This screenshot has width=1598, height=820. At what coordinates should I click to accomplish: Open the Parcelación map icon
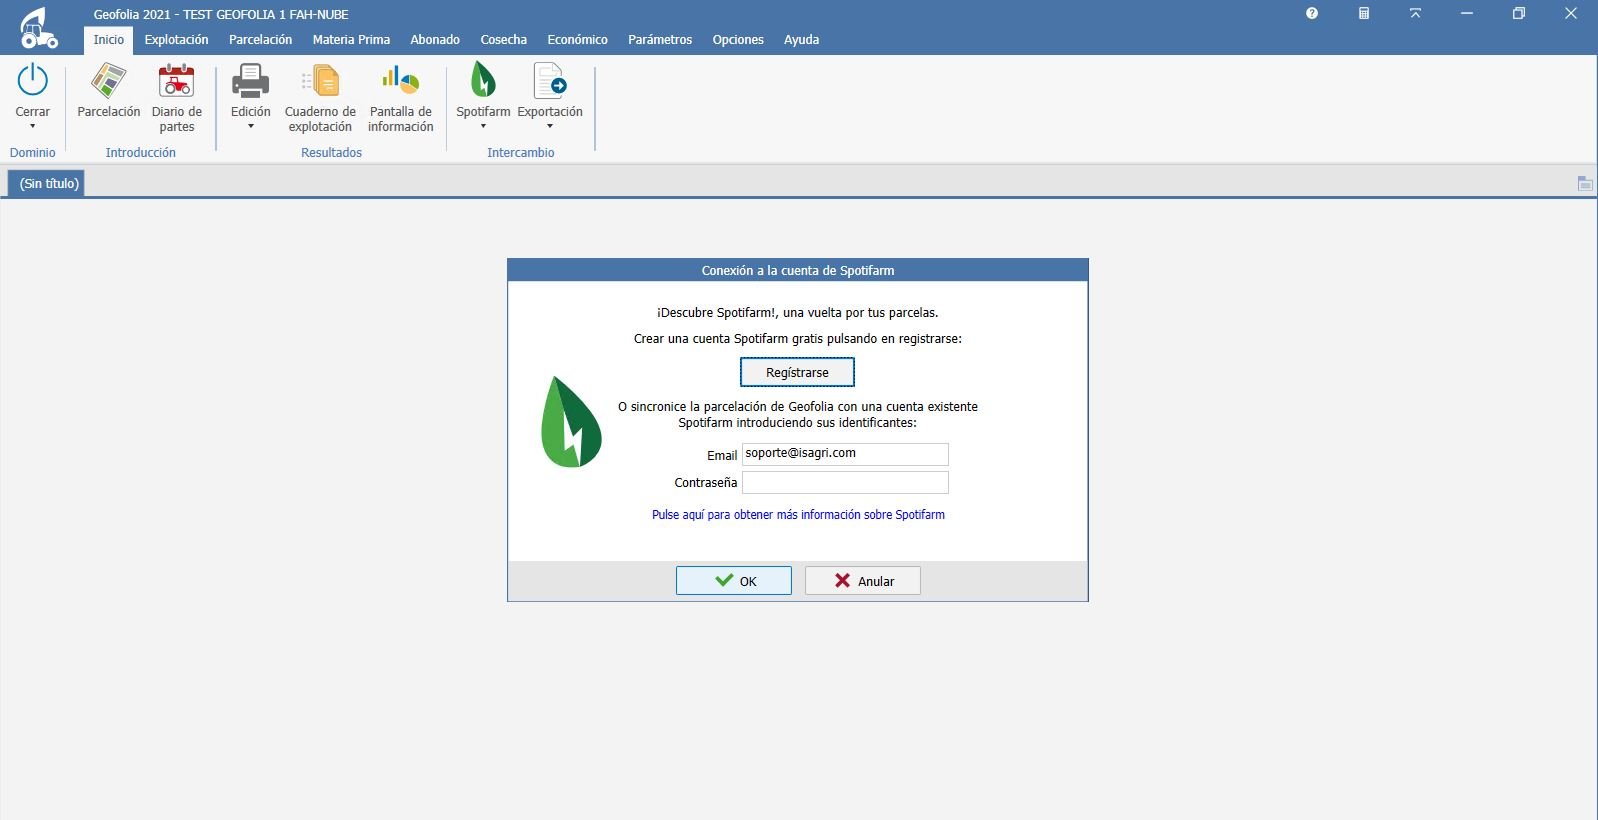[x=109, y=80]
